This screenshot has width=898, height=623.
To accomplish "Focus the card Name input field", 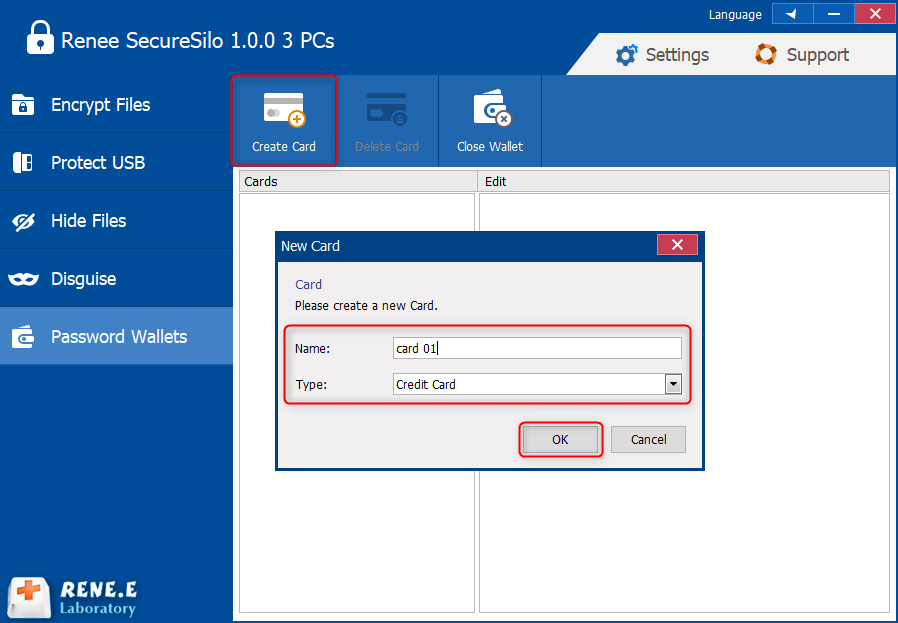I will (x=536, y=348).
